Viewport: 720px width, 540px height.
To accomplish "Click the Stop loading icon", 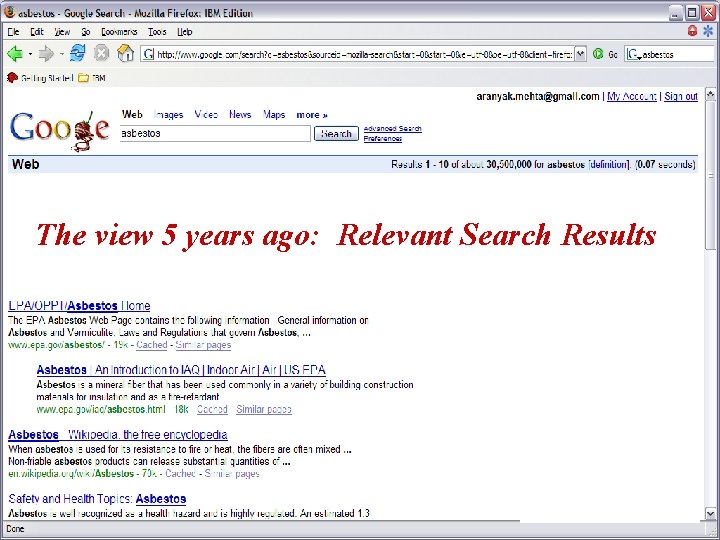I will coord(101,54).
